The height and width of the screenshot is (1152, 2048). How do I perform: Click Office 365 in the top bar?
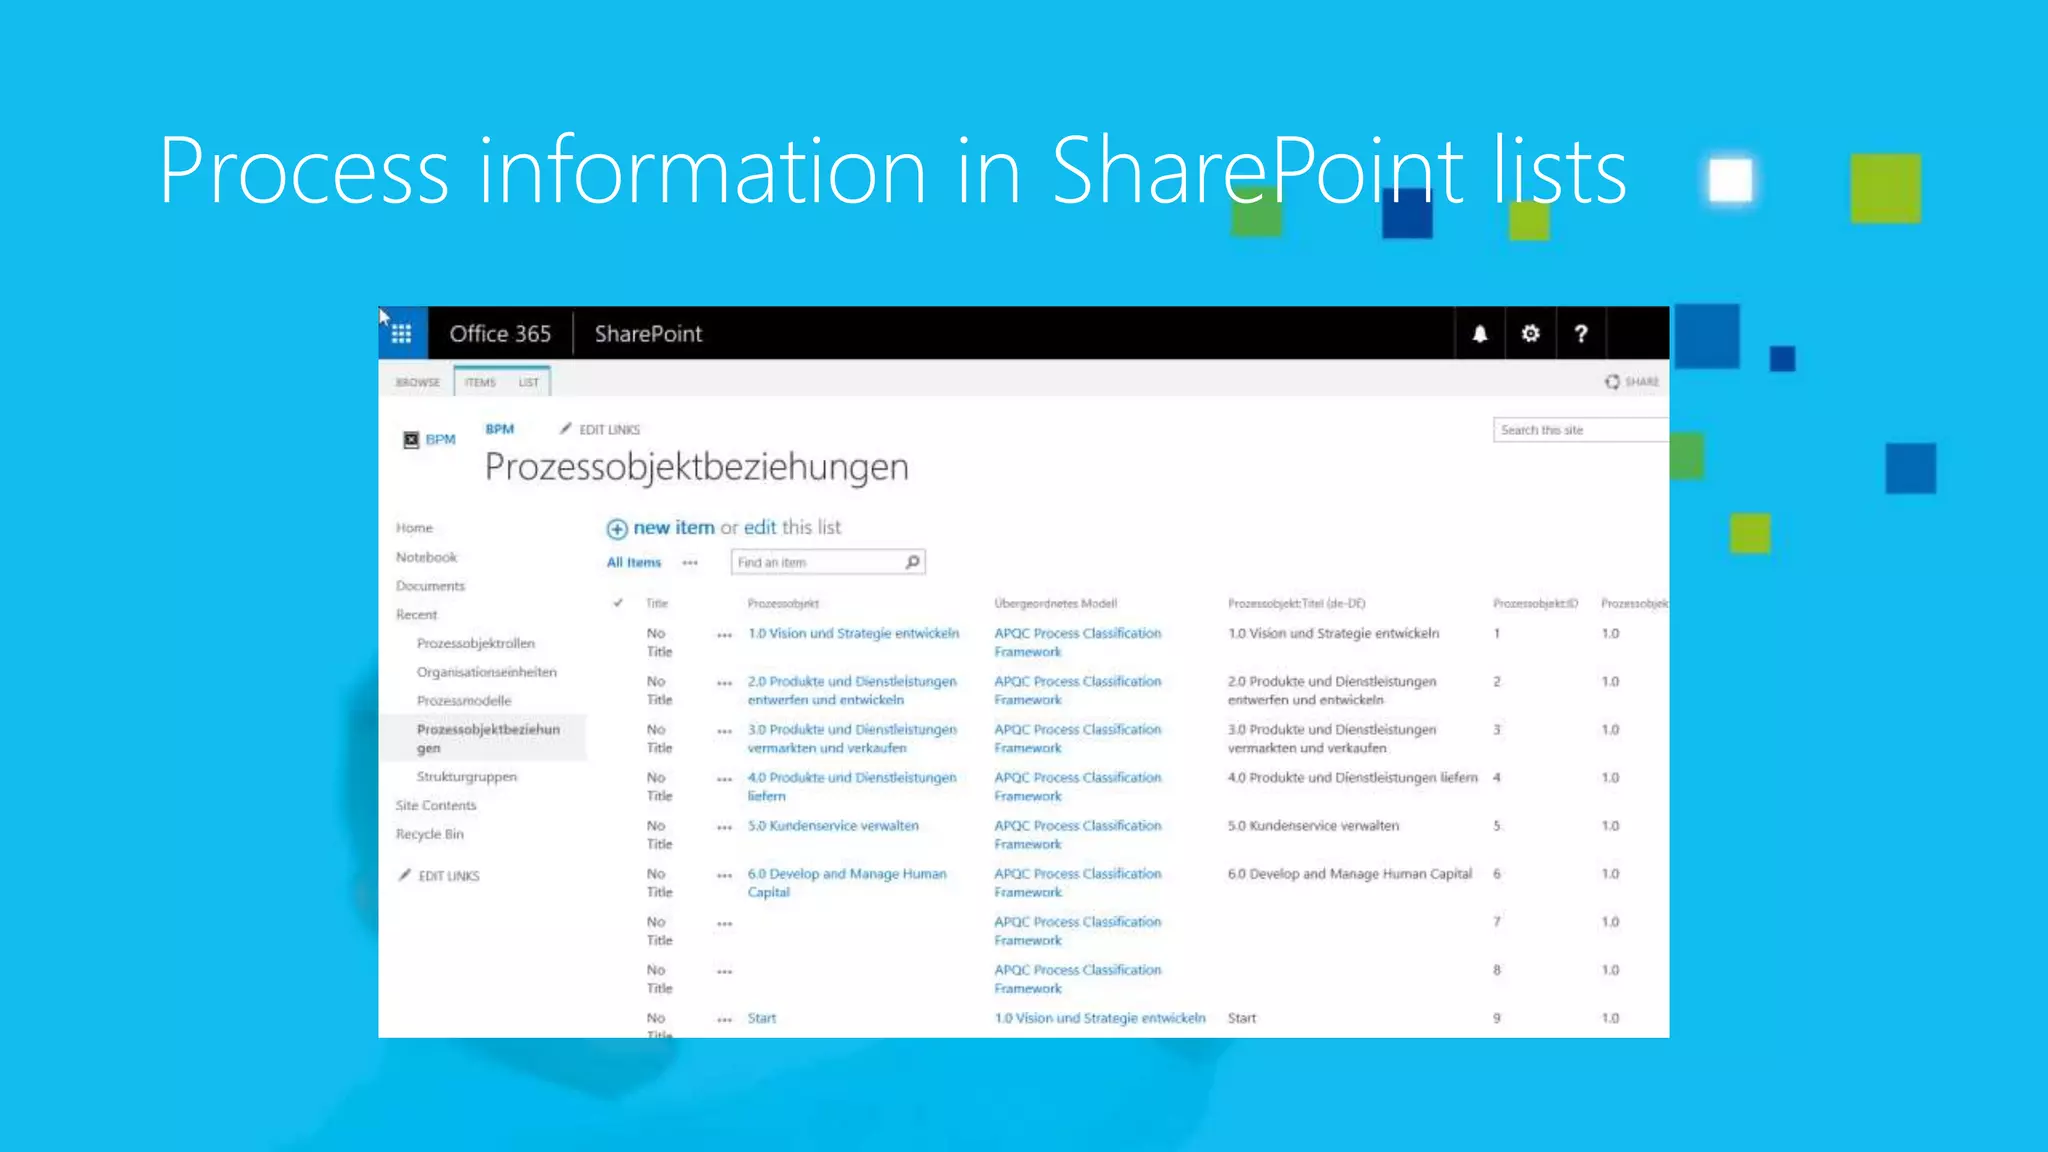pyautogui.click(x=500, y=334)
